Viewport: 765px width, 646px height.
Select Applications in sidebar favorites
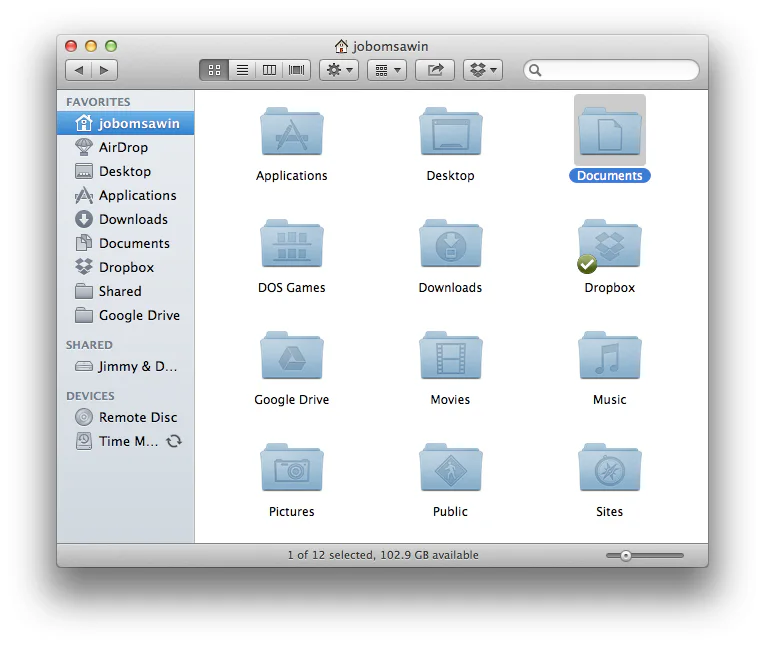coord(125,195)
